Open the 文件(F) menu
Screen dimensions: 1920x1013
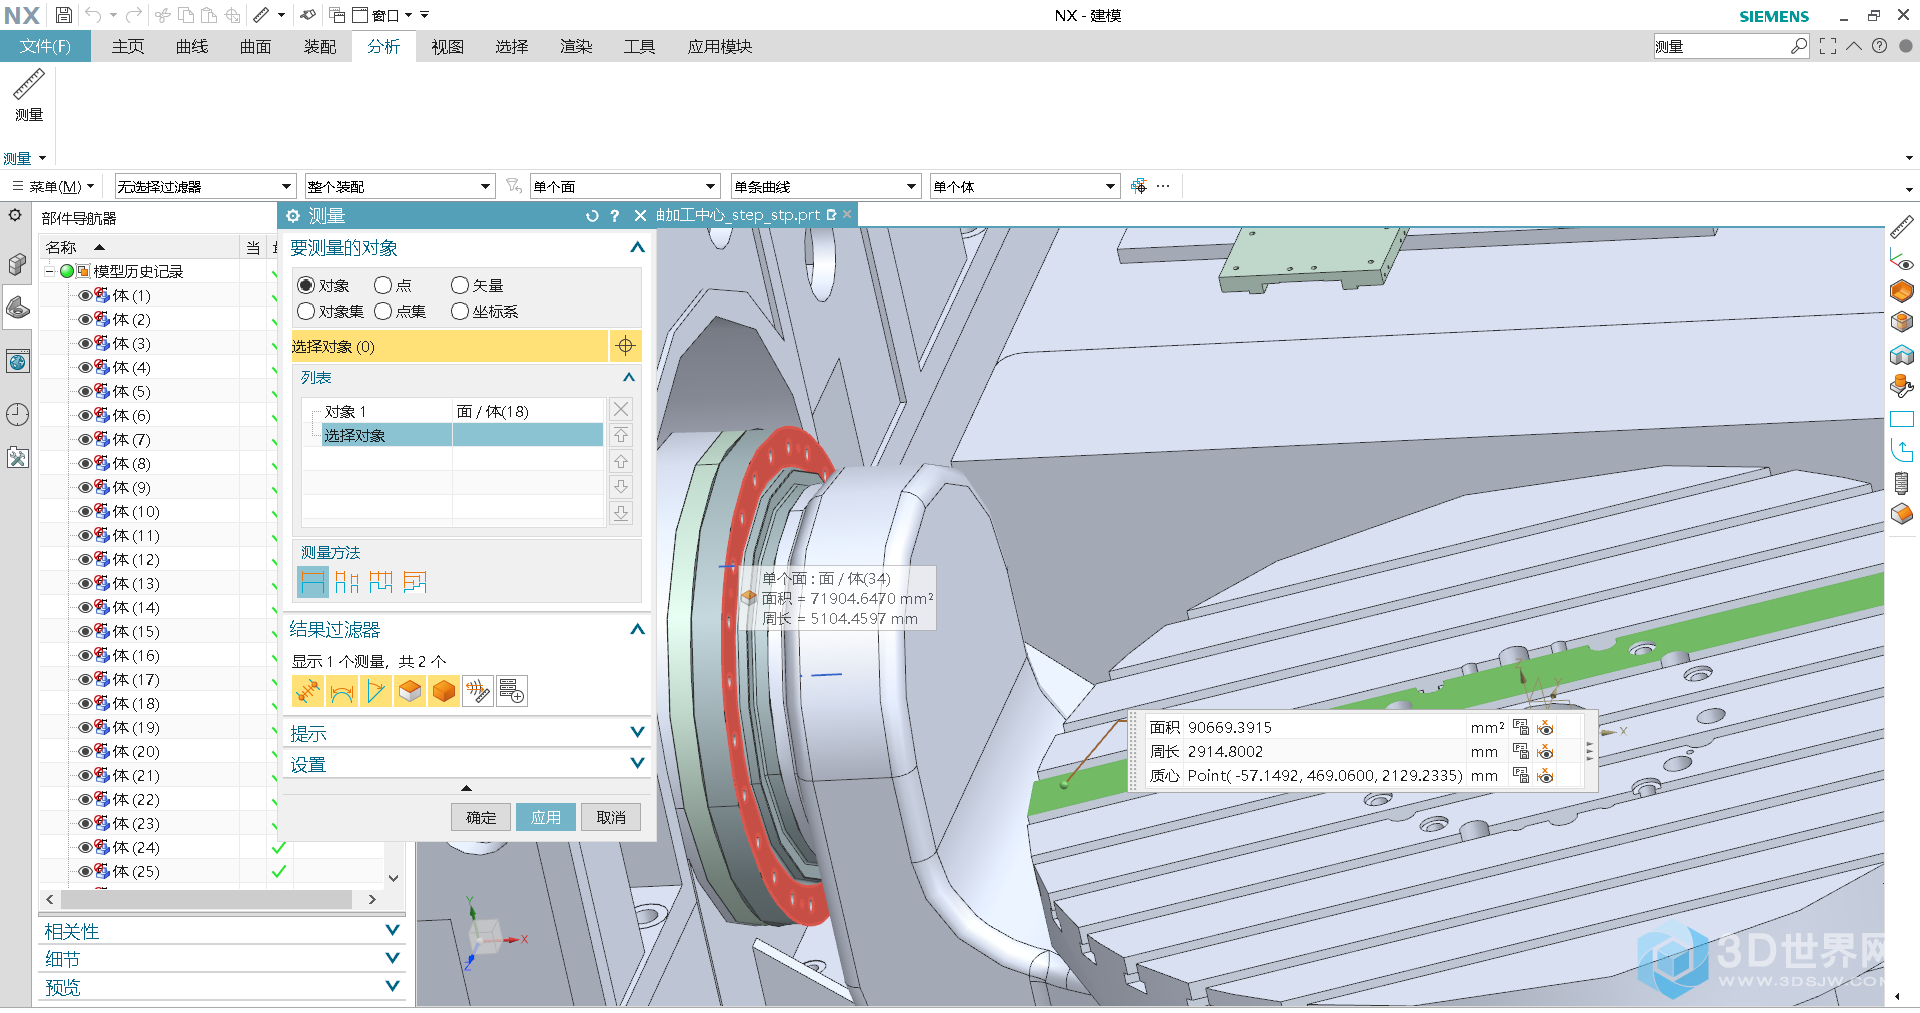click(x=45, y=46)
